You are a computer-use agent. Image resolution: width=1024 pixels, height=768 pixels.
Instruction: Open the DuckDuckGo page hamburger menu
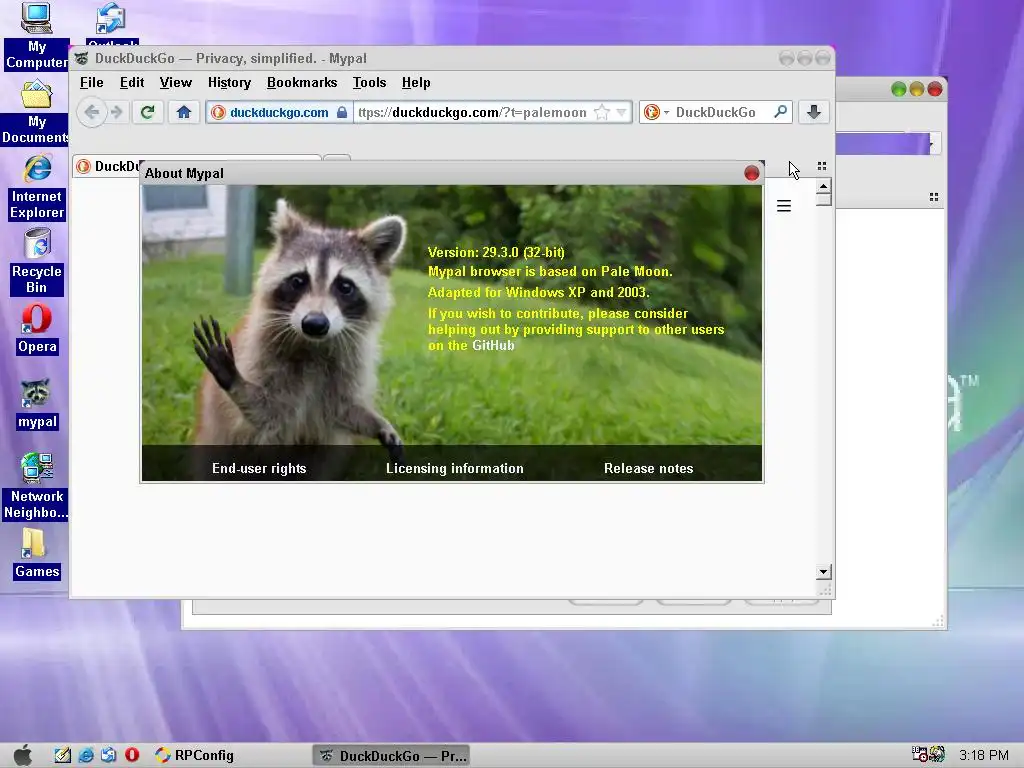pos(784,206)
